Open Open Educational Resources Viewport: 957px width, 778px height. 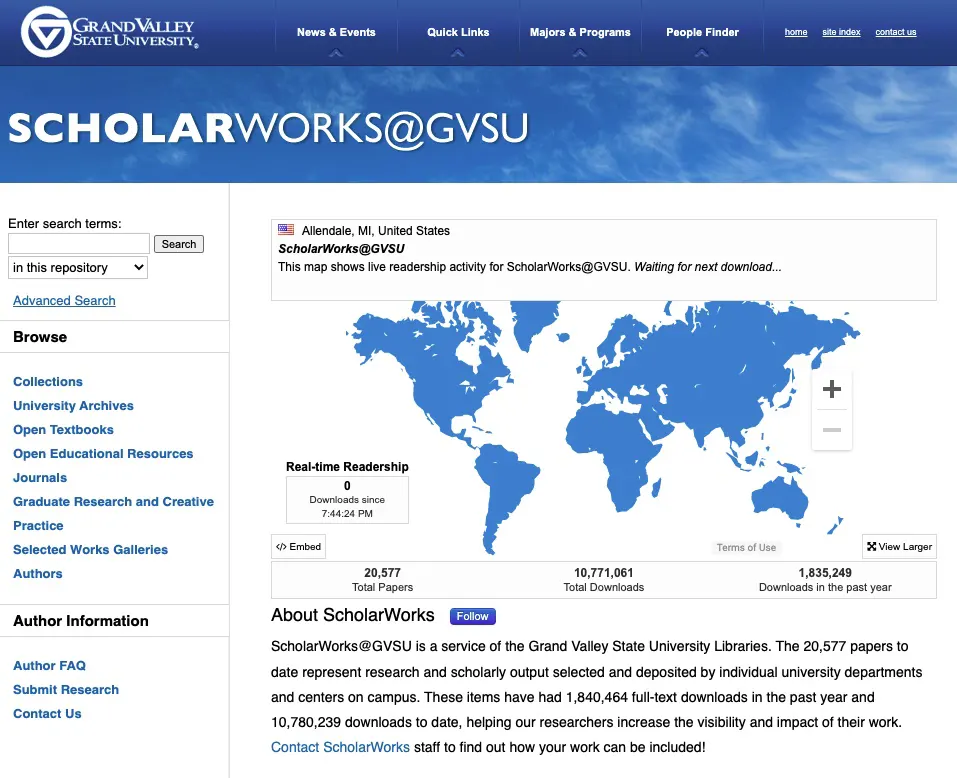tap(103, 453)
